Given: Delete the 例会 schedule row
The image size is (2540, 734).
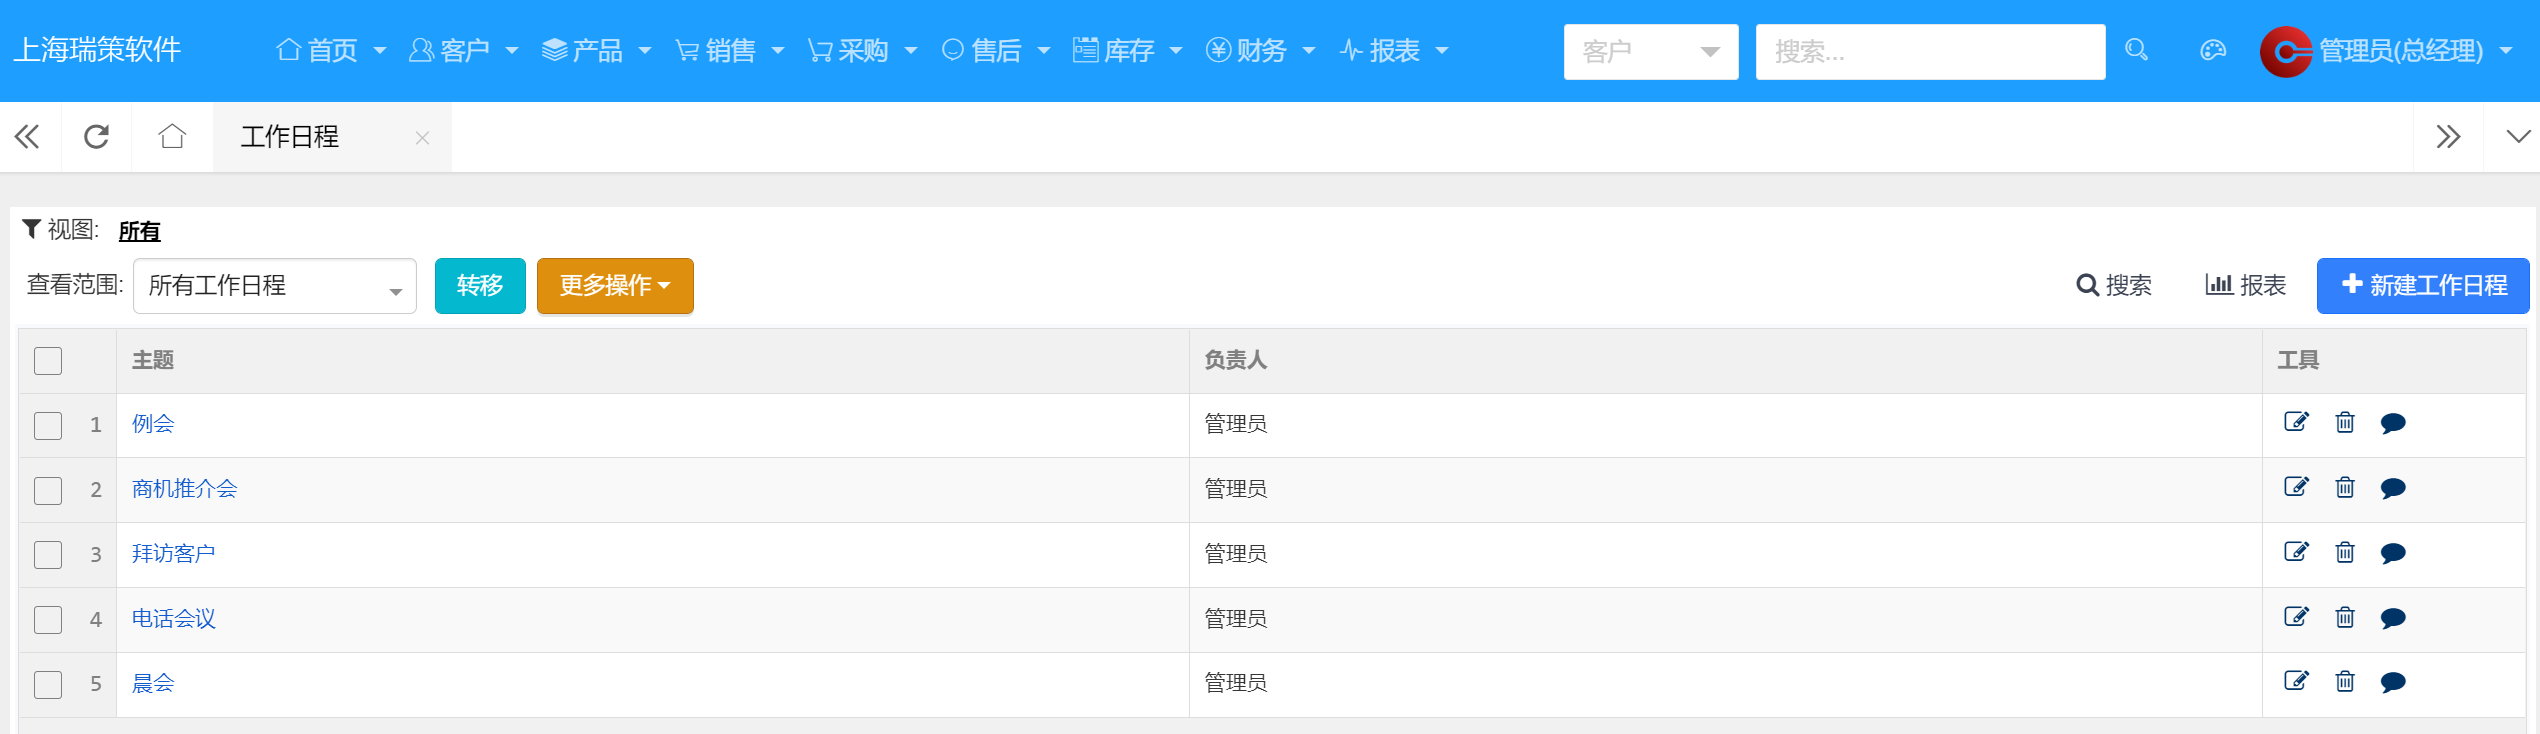Looking at the screenshot, I should (2345, 423).
